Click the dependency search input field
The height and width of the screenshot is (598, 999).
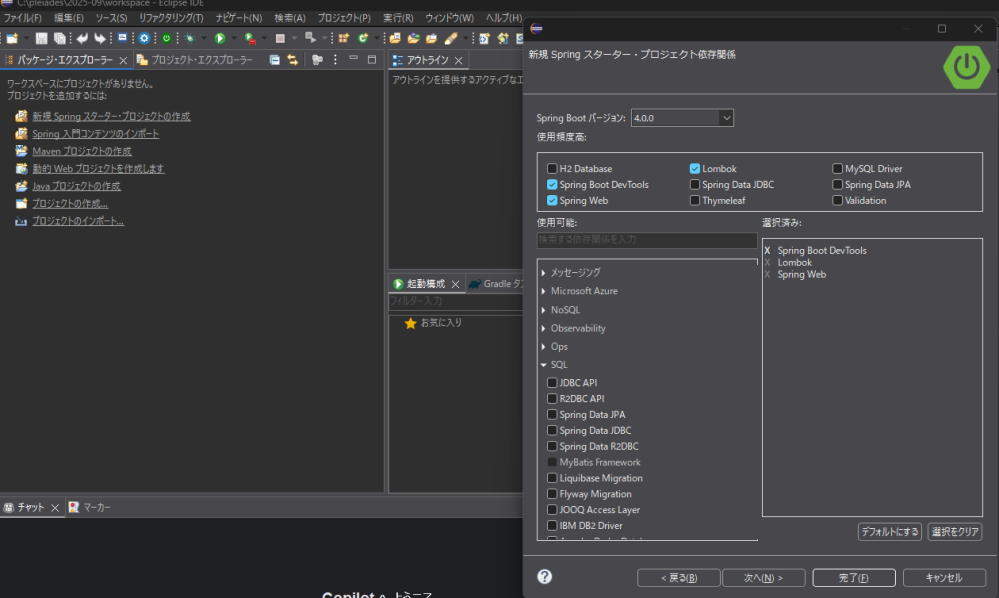[x=647, y=239]
